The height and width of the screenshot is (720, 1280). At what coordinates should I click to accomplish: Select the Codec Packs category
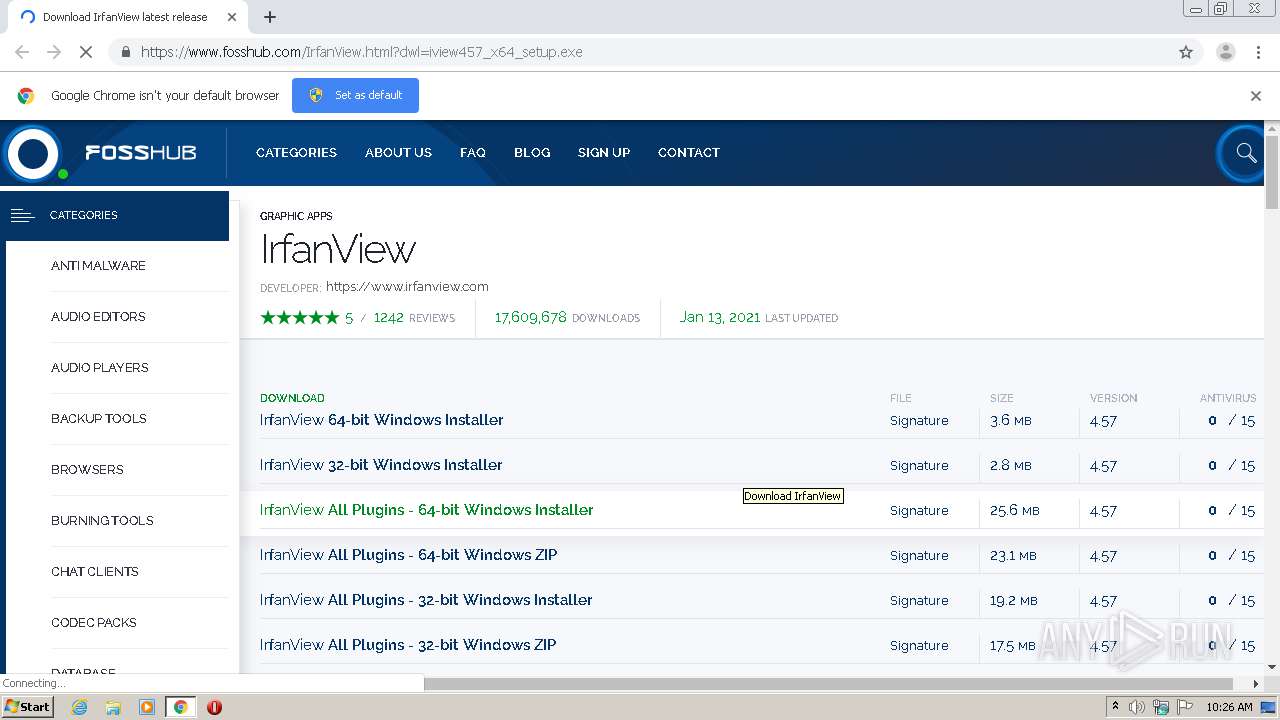[x=94, y=623]
